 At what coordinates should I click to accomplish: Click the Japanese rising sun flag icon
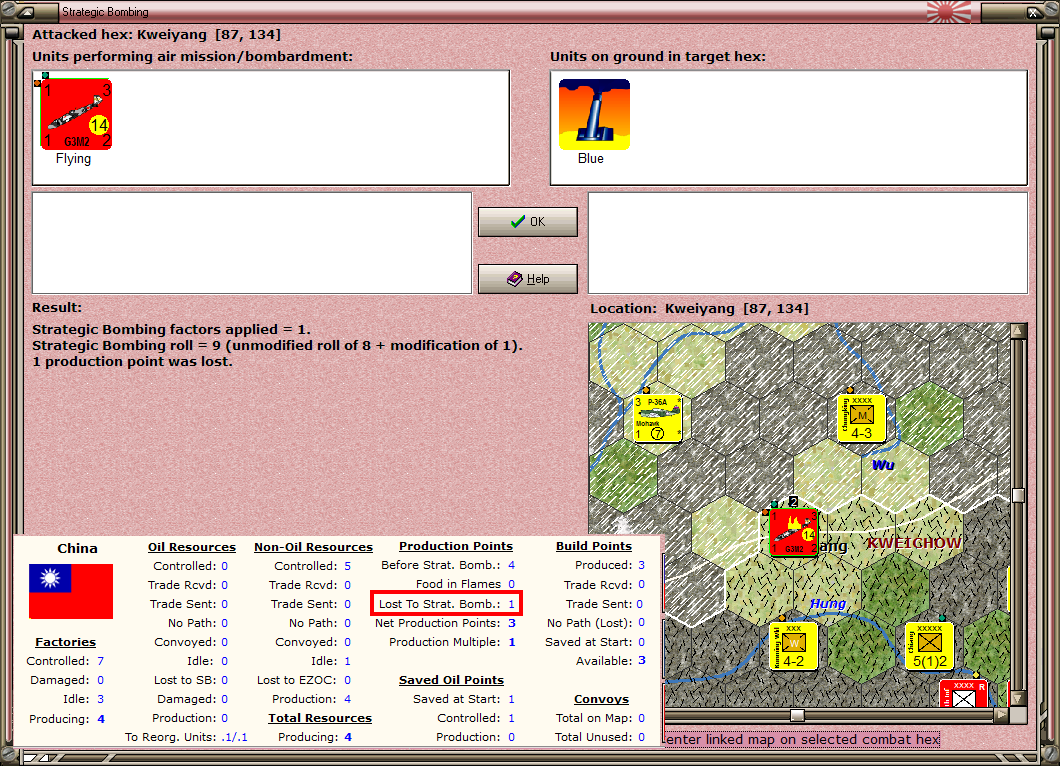(948, 11)
